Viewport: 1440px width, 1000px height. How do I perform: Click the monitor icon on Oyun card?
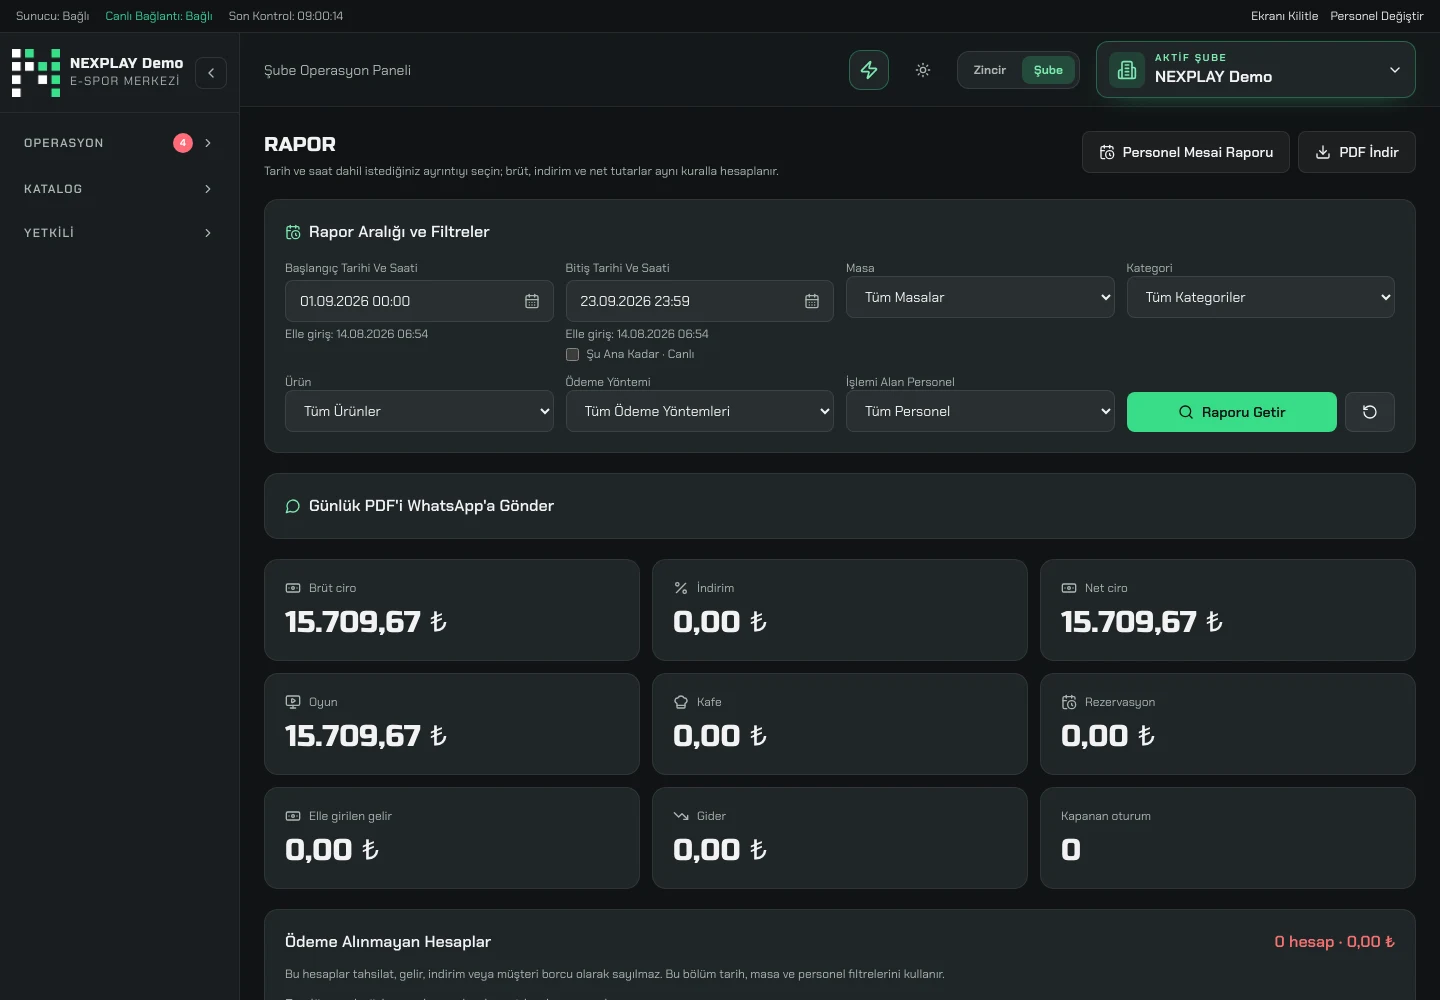293,702
